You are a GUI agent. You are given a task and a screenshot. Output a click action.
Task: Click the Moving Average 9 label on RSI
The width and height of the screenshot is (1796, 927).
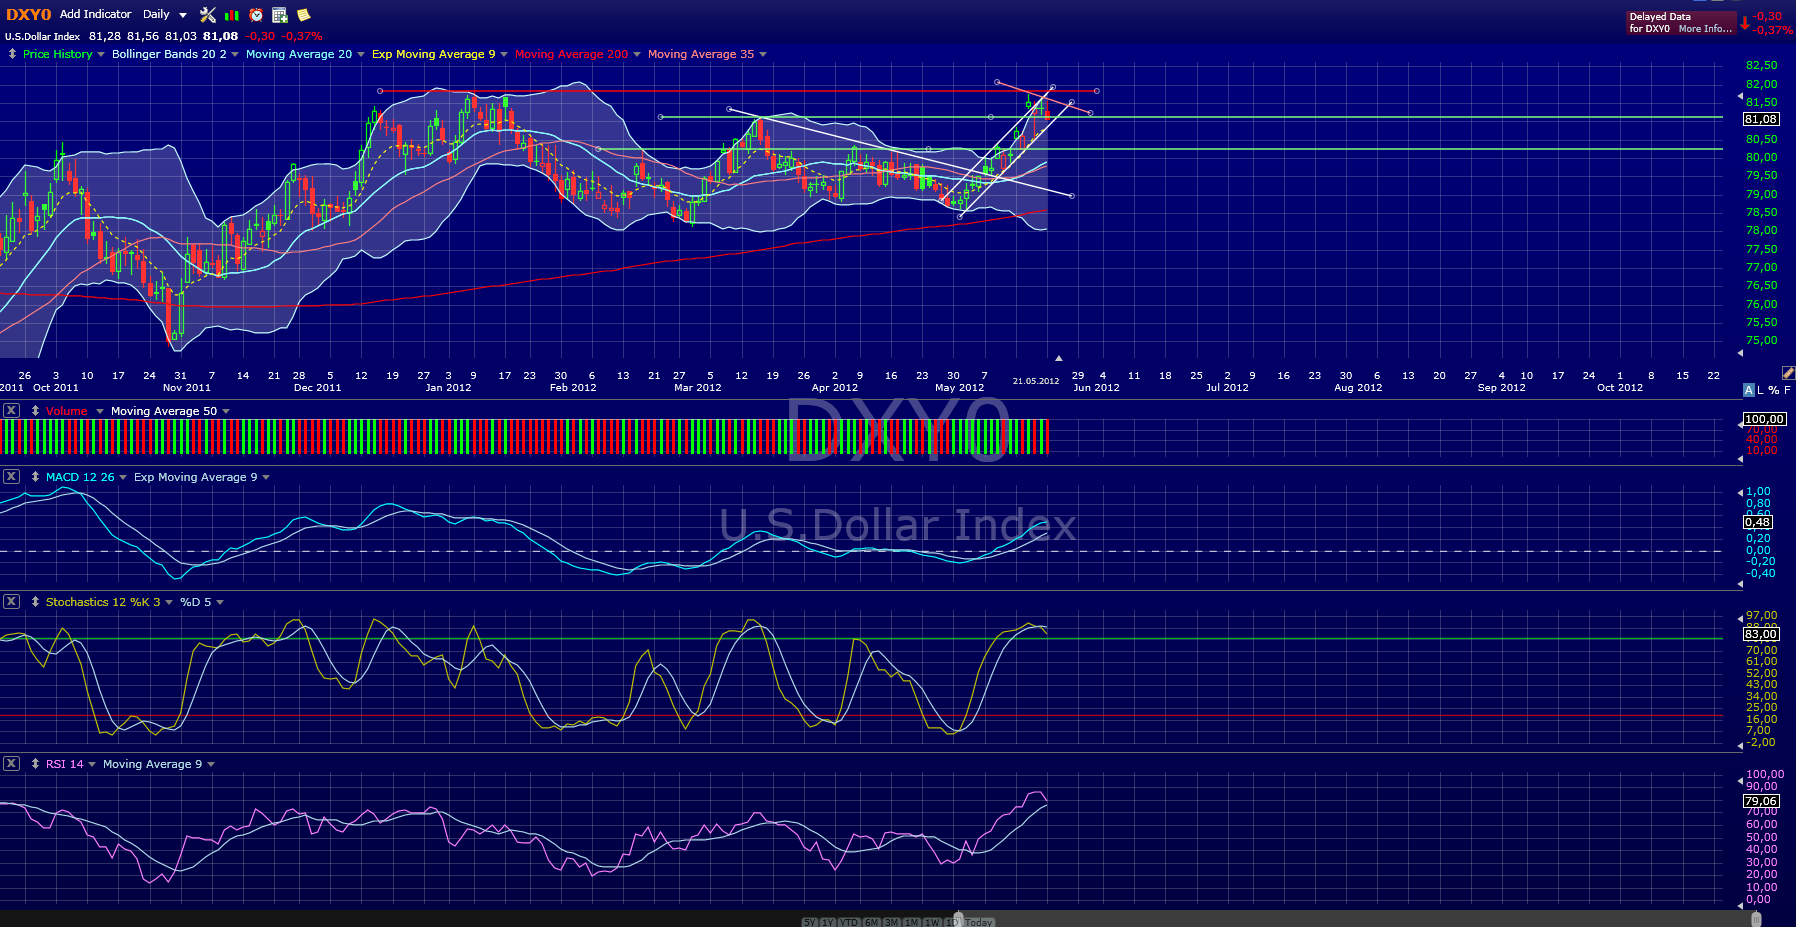click(x=152, y=764)
